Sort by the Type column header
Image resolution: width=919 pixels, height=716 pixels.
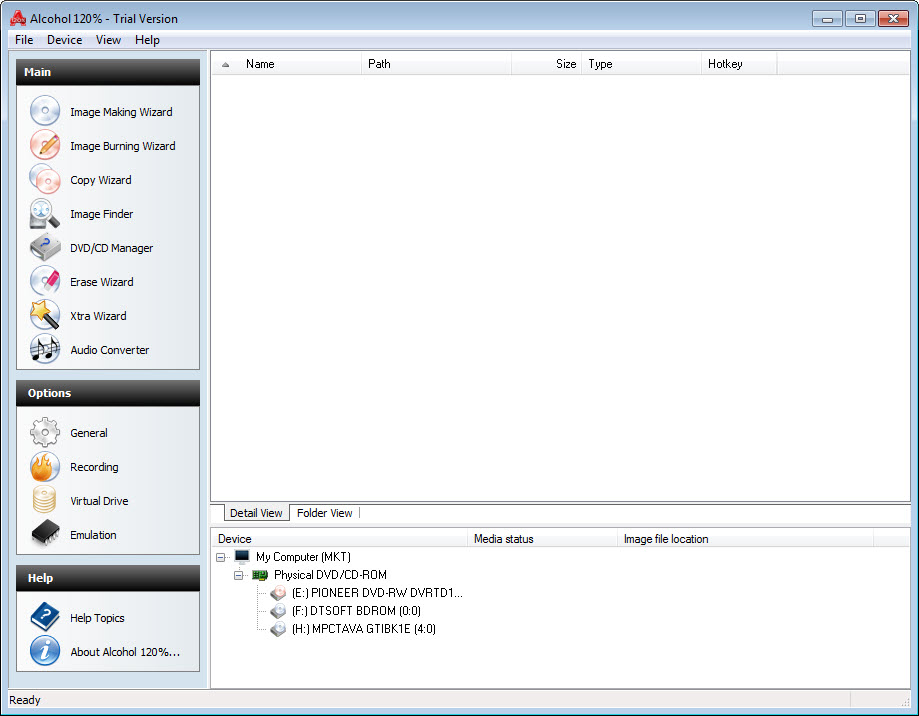pyautogui.click(x=642, y=64)
